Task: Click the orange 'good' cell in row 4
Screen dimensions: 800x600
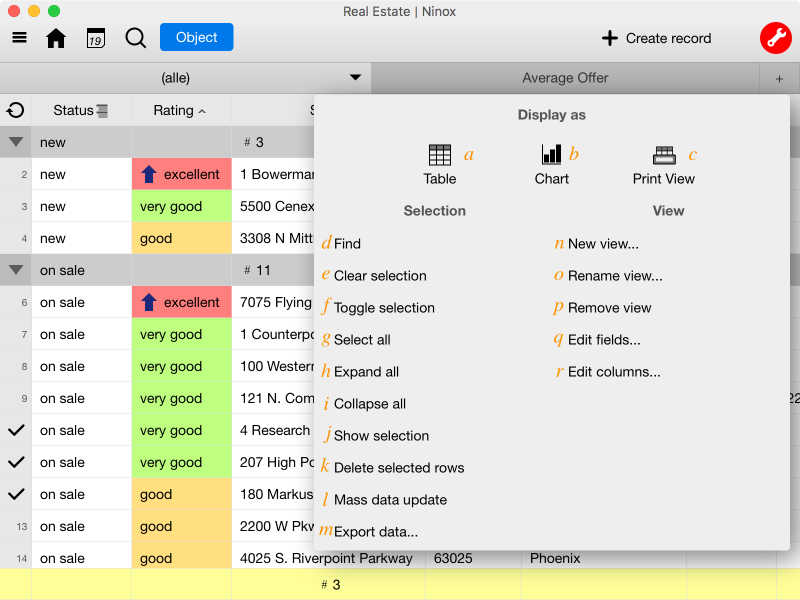Action: point(182,238)
